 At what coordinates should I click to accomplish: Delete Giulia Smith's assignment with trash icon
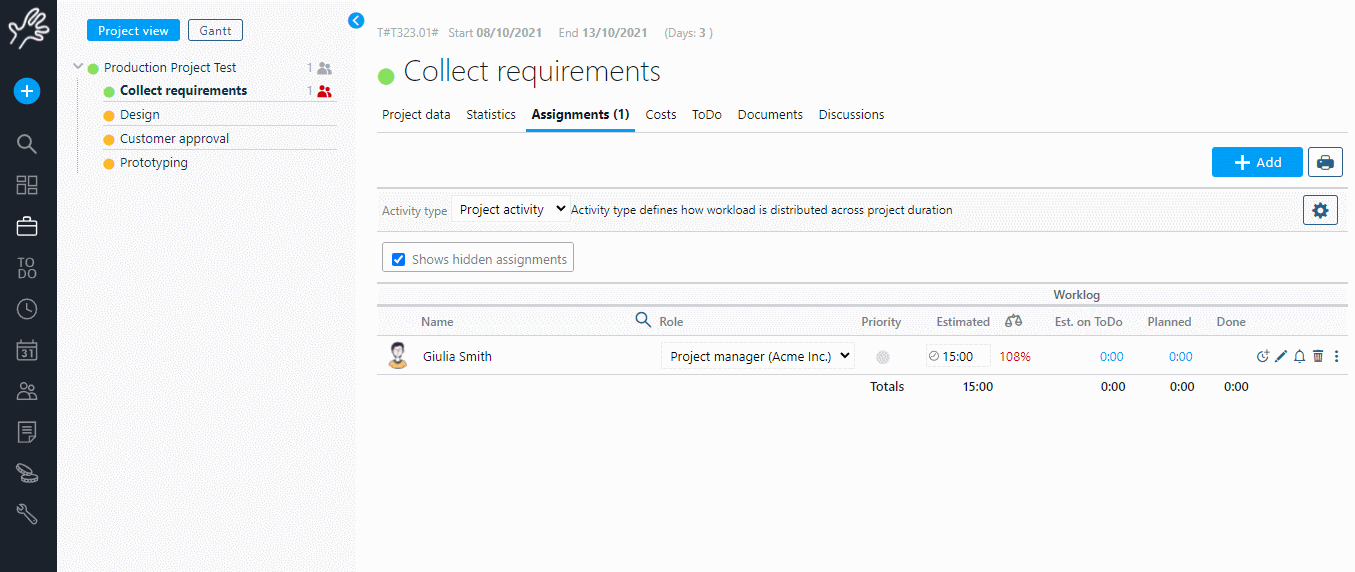click(1318, 357)
